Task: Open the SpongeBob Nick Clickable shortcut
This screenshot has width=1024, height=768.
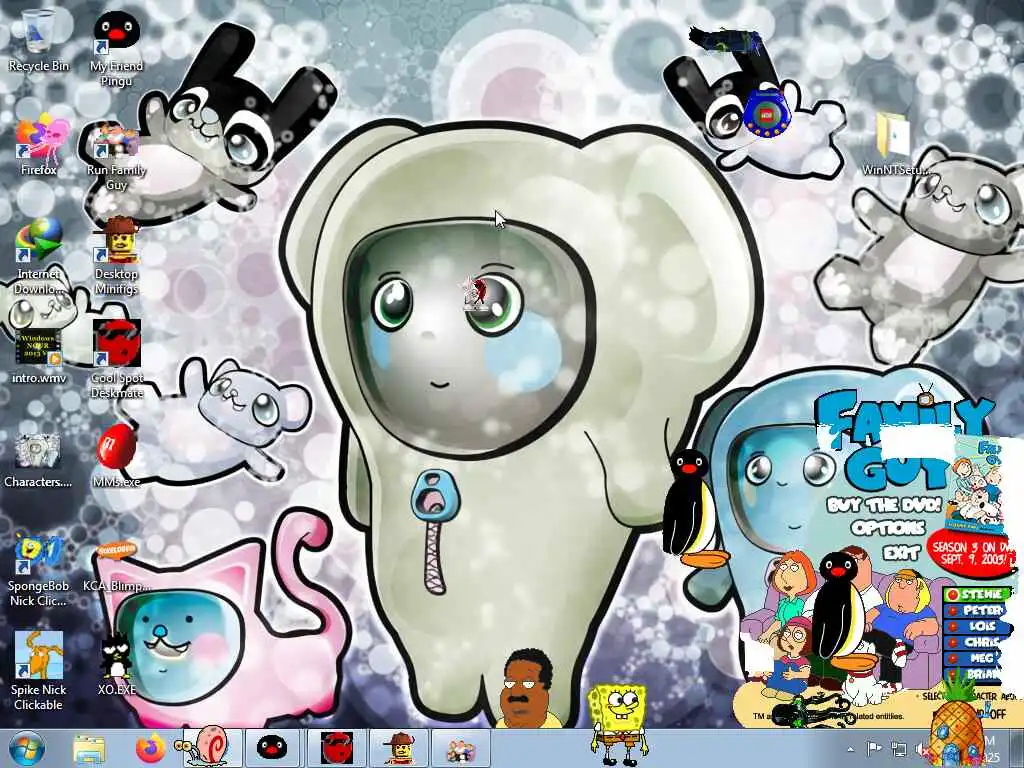Action: point(39,571)
